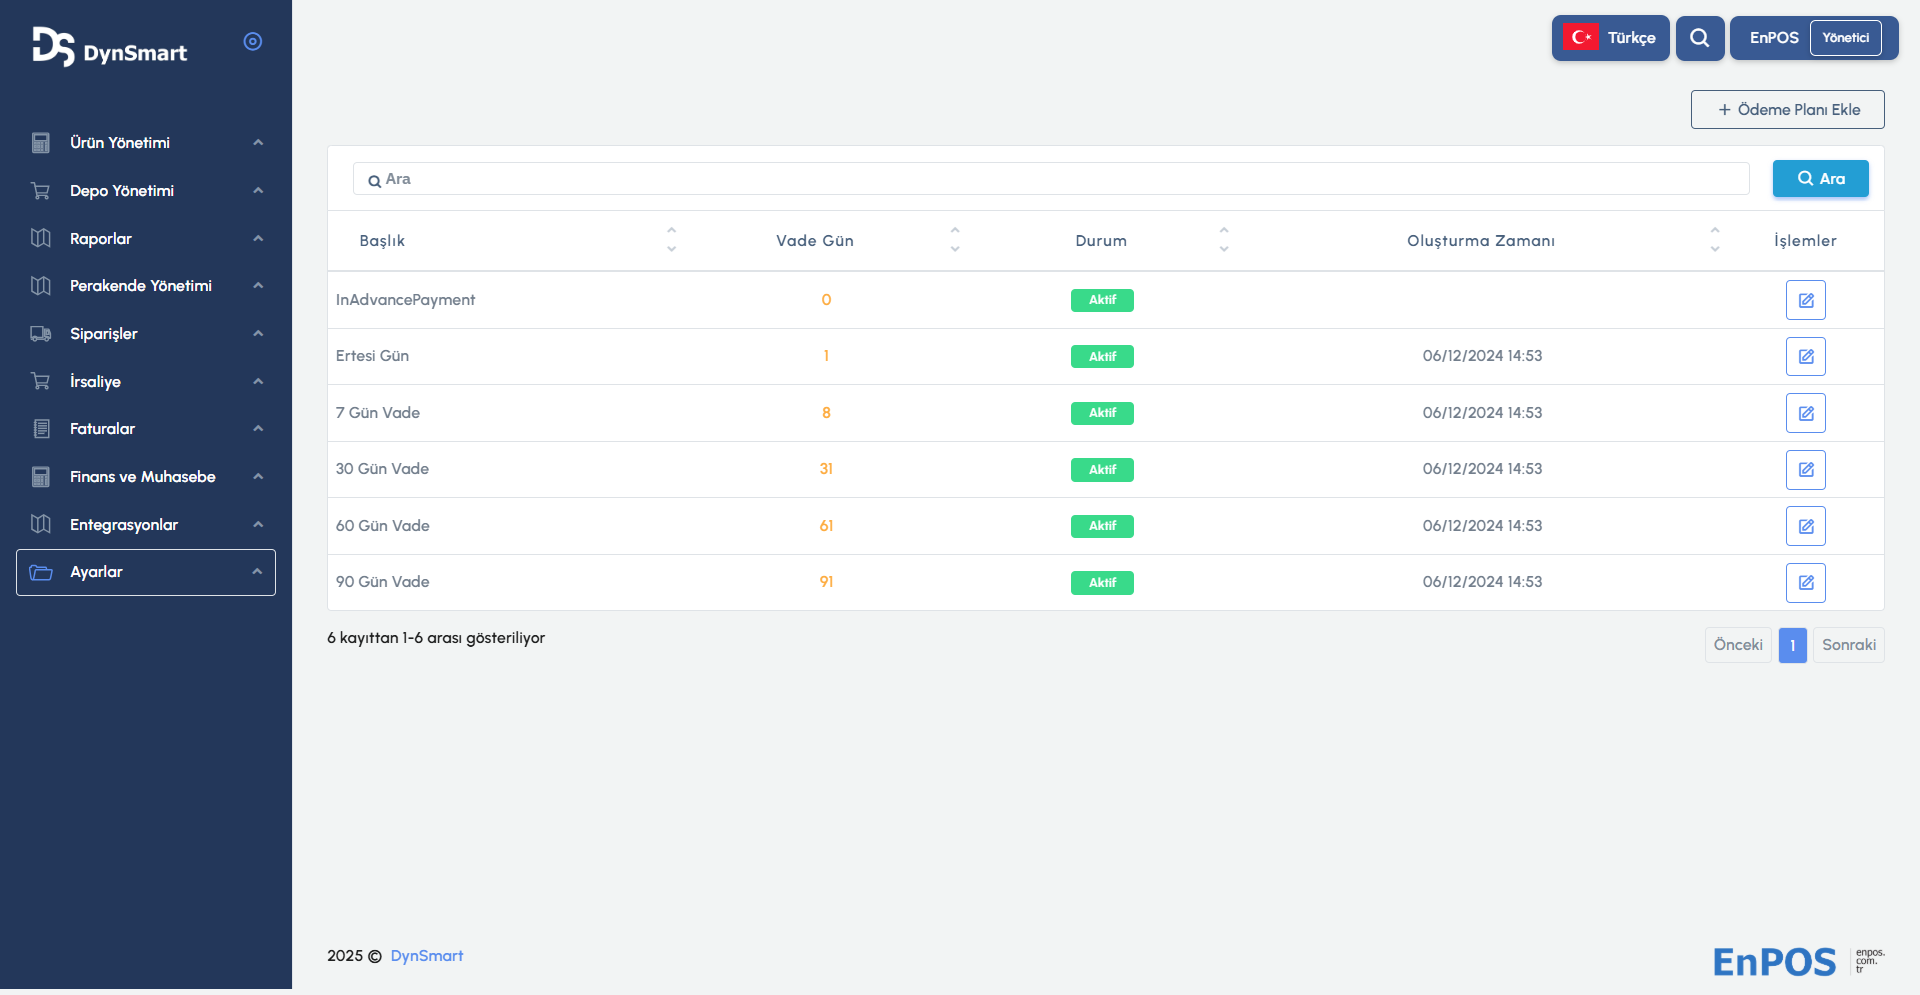Click the Turkish flag language icon
1920x995 pixels.
1581,38
